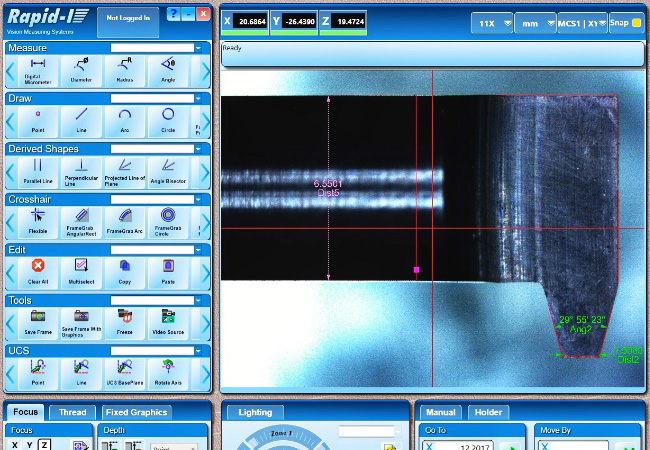The height and width of the screenshot is (450, 650).
Task: Choose the Angle measurement tool
Action: (x=167, y=70)
